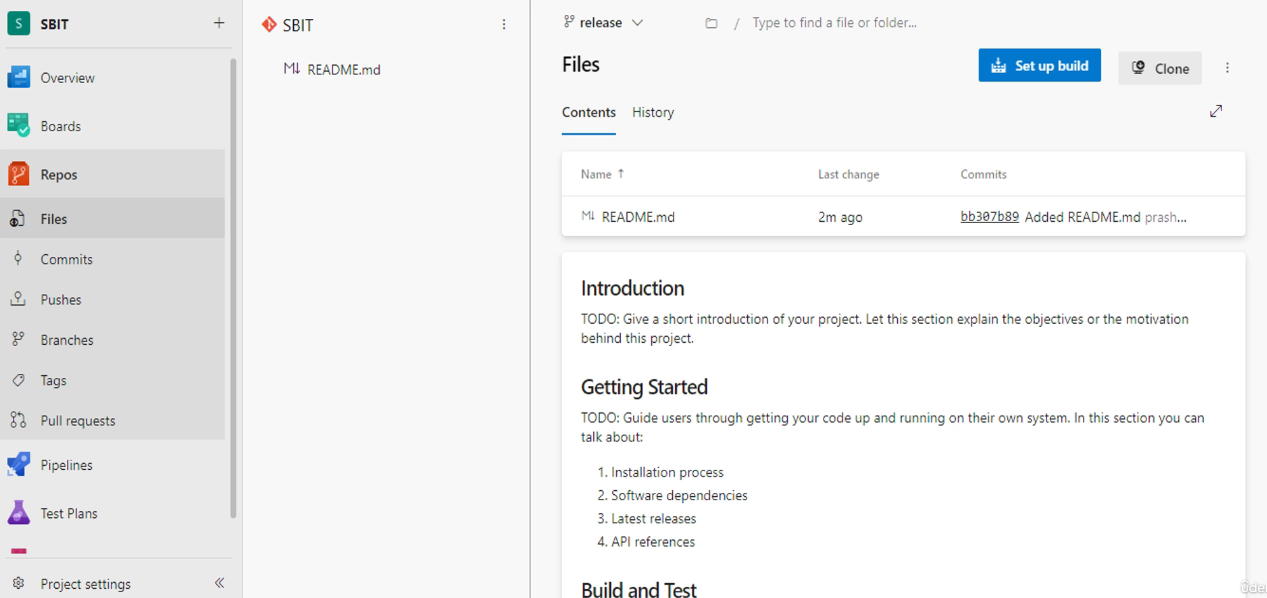The height and width of the screenshot is (598, 1267).
Task: Switch to the History tab
Action: pos(652,112)
